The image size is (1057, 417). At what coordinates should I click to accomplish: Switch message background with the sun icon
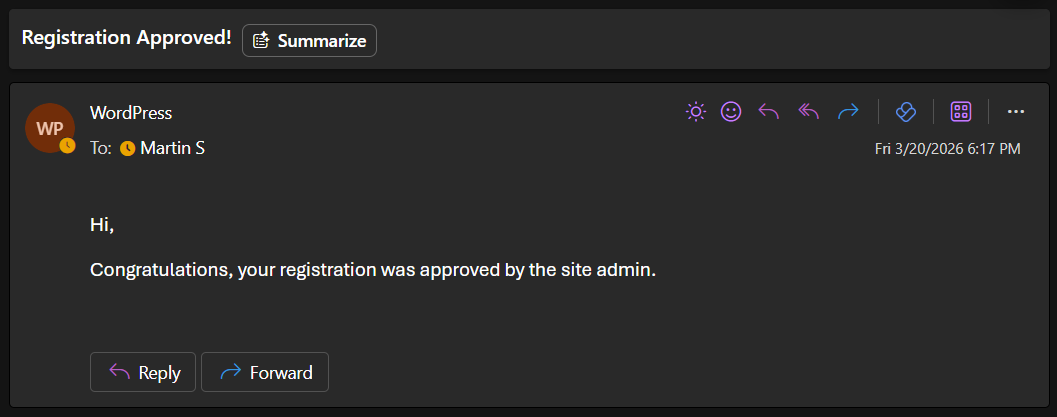pos(696,112)
